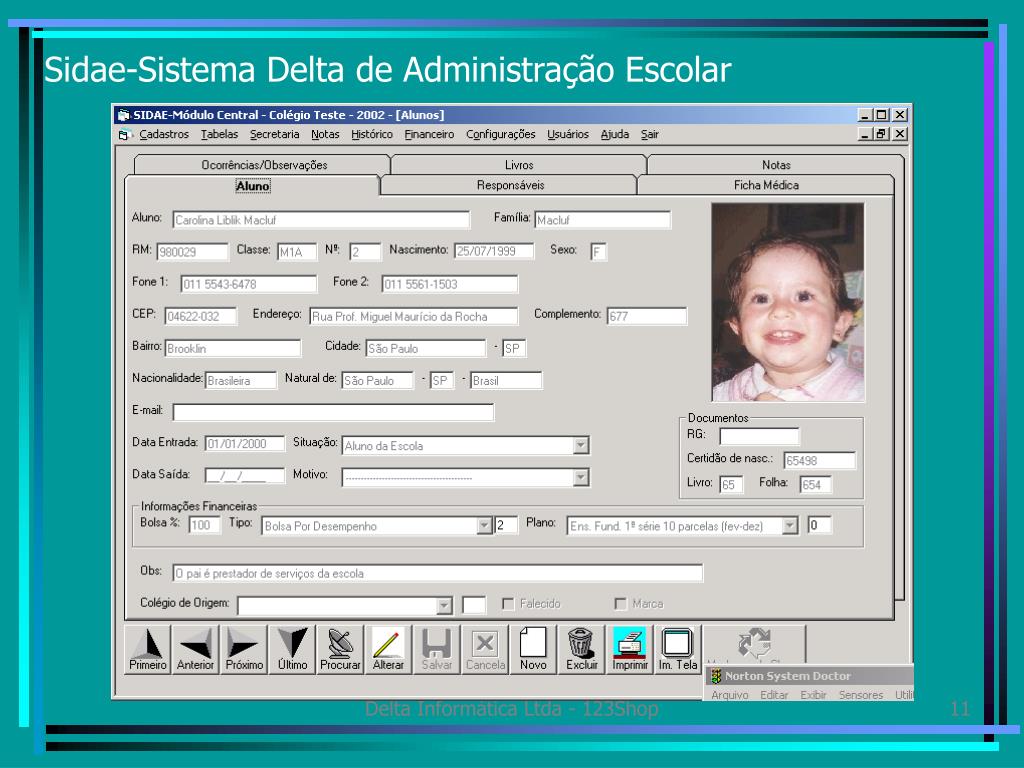Image resolution: width=1024 pixels, height=768 pixels.
Task: Switch to the Ficha Médica tab
Action: coord(766,185)
